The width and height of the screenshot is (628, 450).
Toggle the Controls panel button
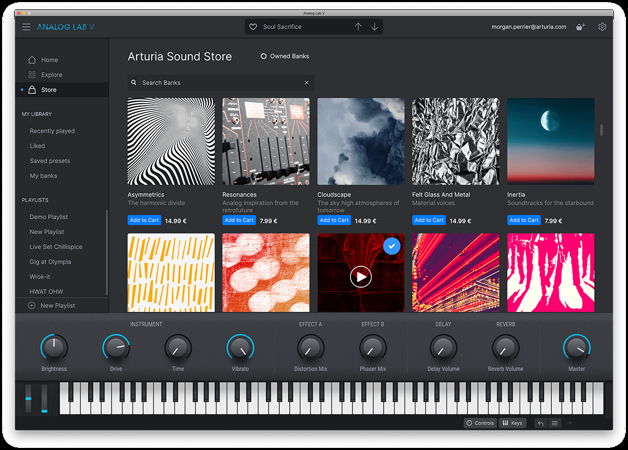(480, 423)
